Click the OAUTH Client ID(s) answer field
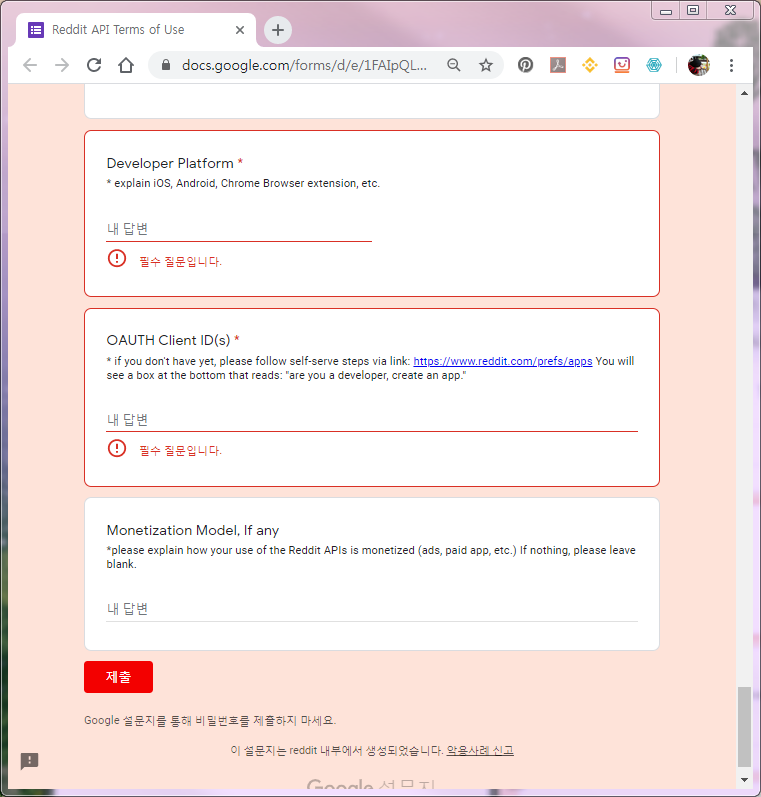 (x=372, y=419)
